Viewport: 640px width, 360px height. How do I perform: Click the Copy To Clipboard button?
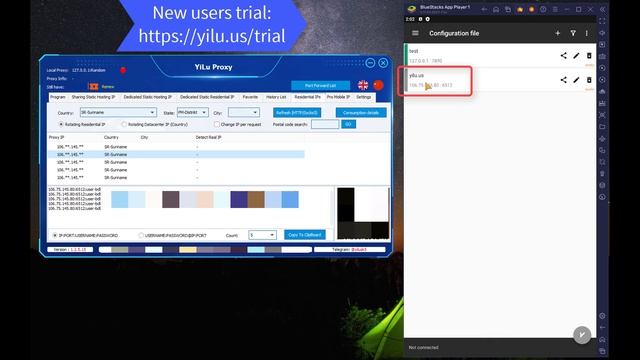click(304, 235)
